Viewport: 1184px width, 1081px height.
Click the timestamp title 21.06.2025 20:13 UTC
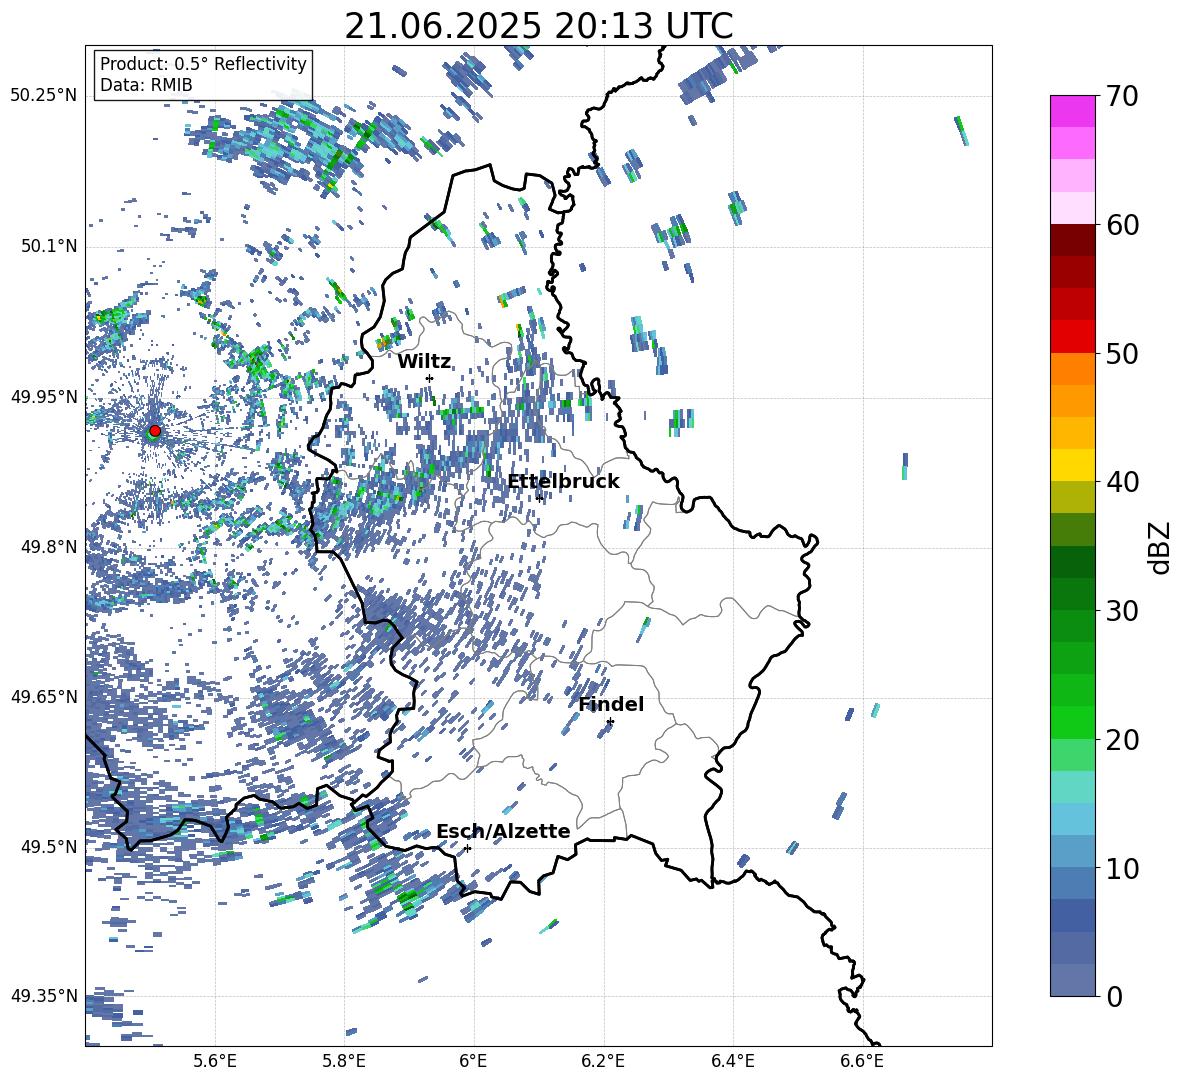[x=538, y=26]
